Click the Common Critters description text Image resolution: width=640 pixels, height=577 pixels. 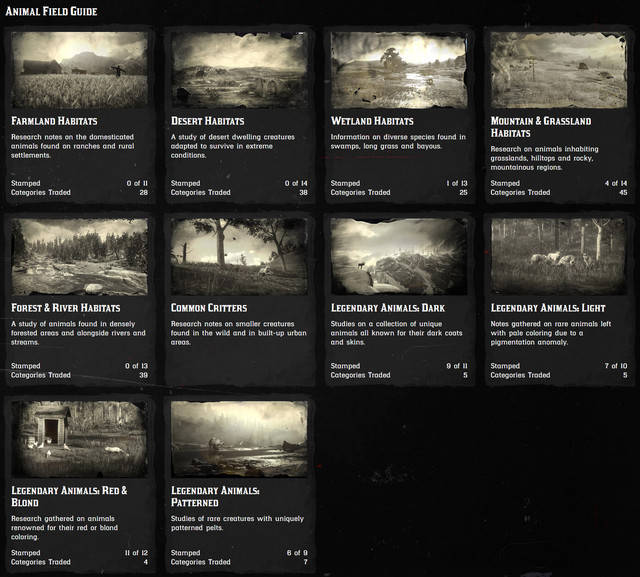[x=239, y=333]
